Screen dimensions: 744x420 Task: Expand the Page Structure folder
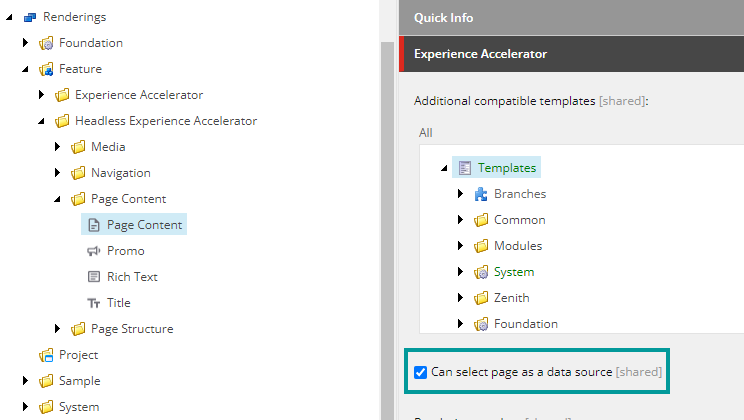[x=58, y=328]
